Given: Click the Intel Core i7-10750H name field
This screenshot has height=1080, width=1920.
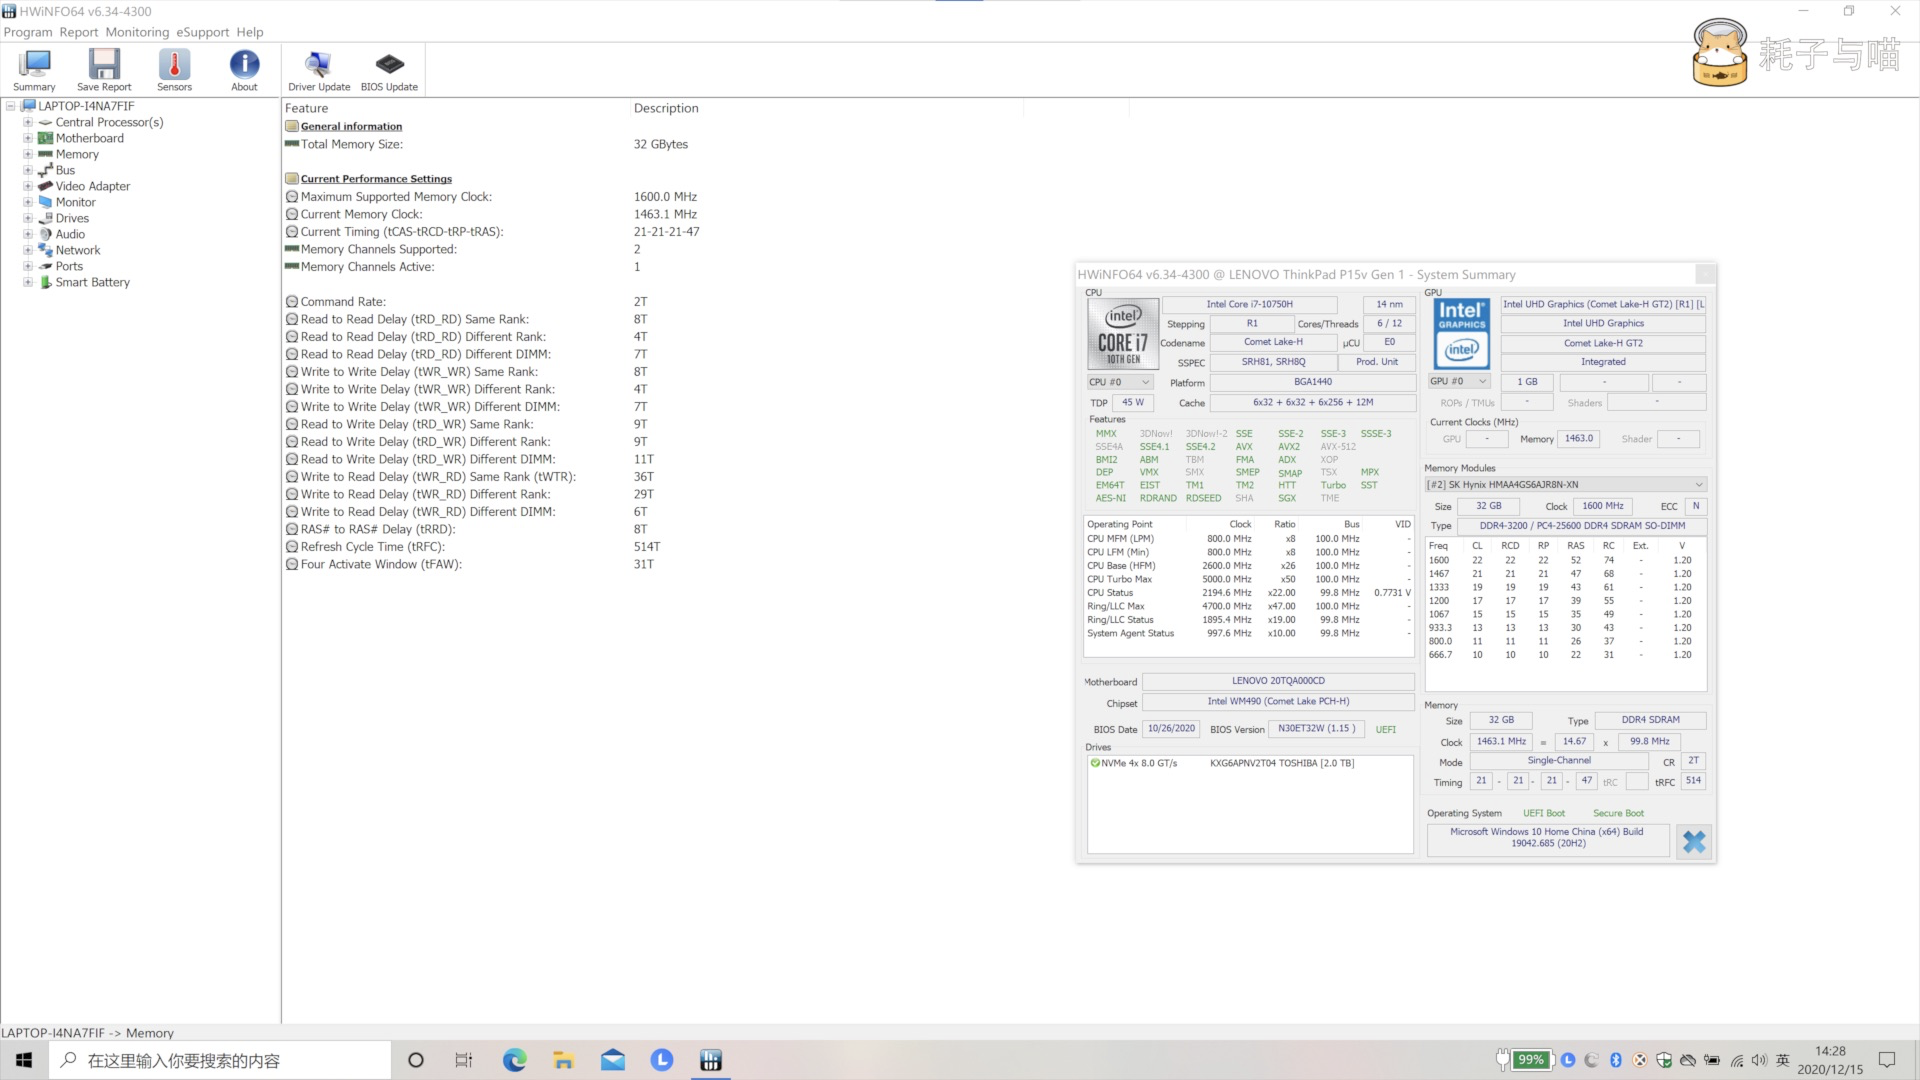Looking at the screenshot, I should (1249, 304).
